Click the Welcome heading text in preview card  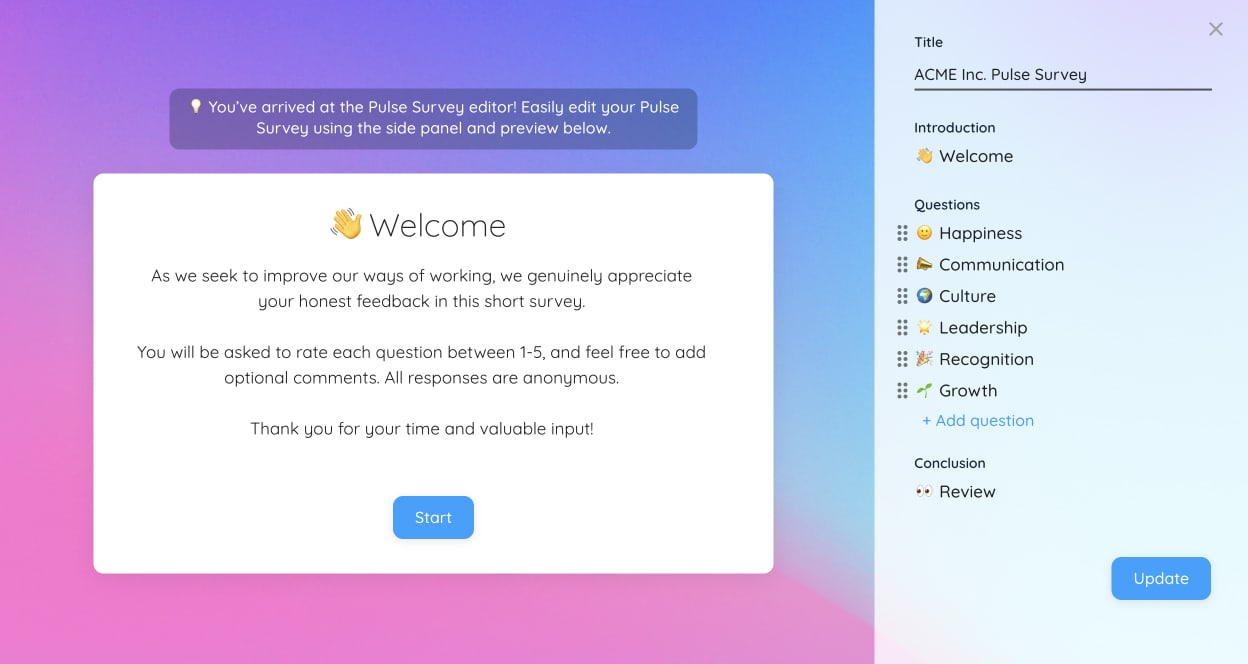(x=437, y=225)
